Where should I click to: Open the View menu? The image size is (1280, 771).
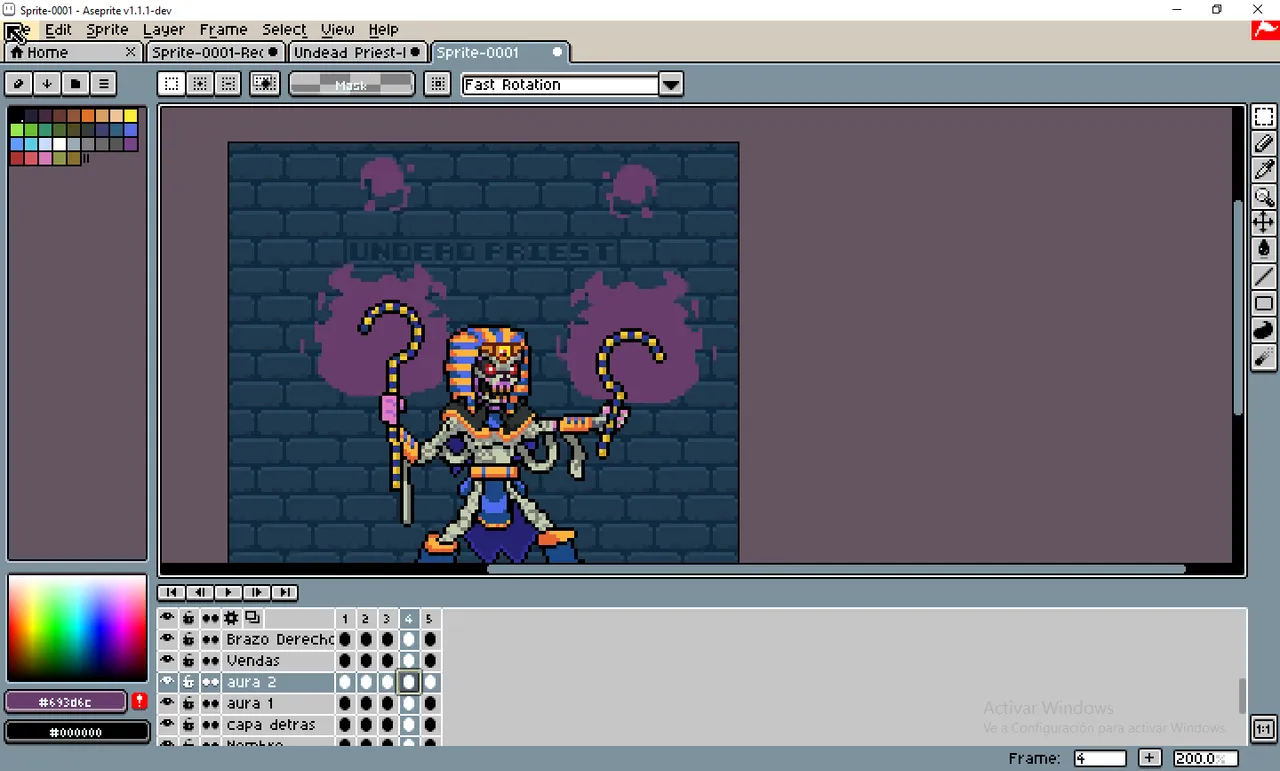coord(338,30)
